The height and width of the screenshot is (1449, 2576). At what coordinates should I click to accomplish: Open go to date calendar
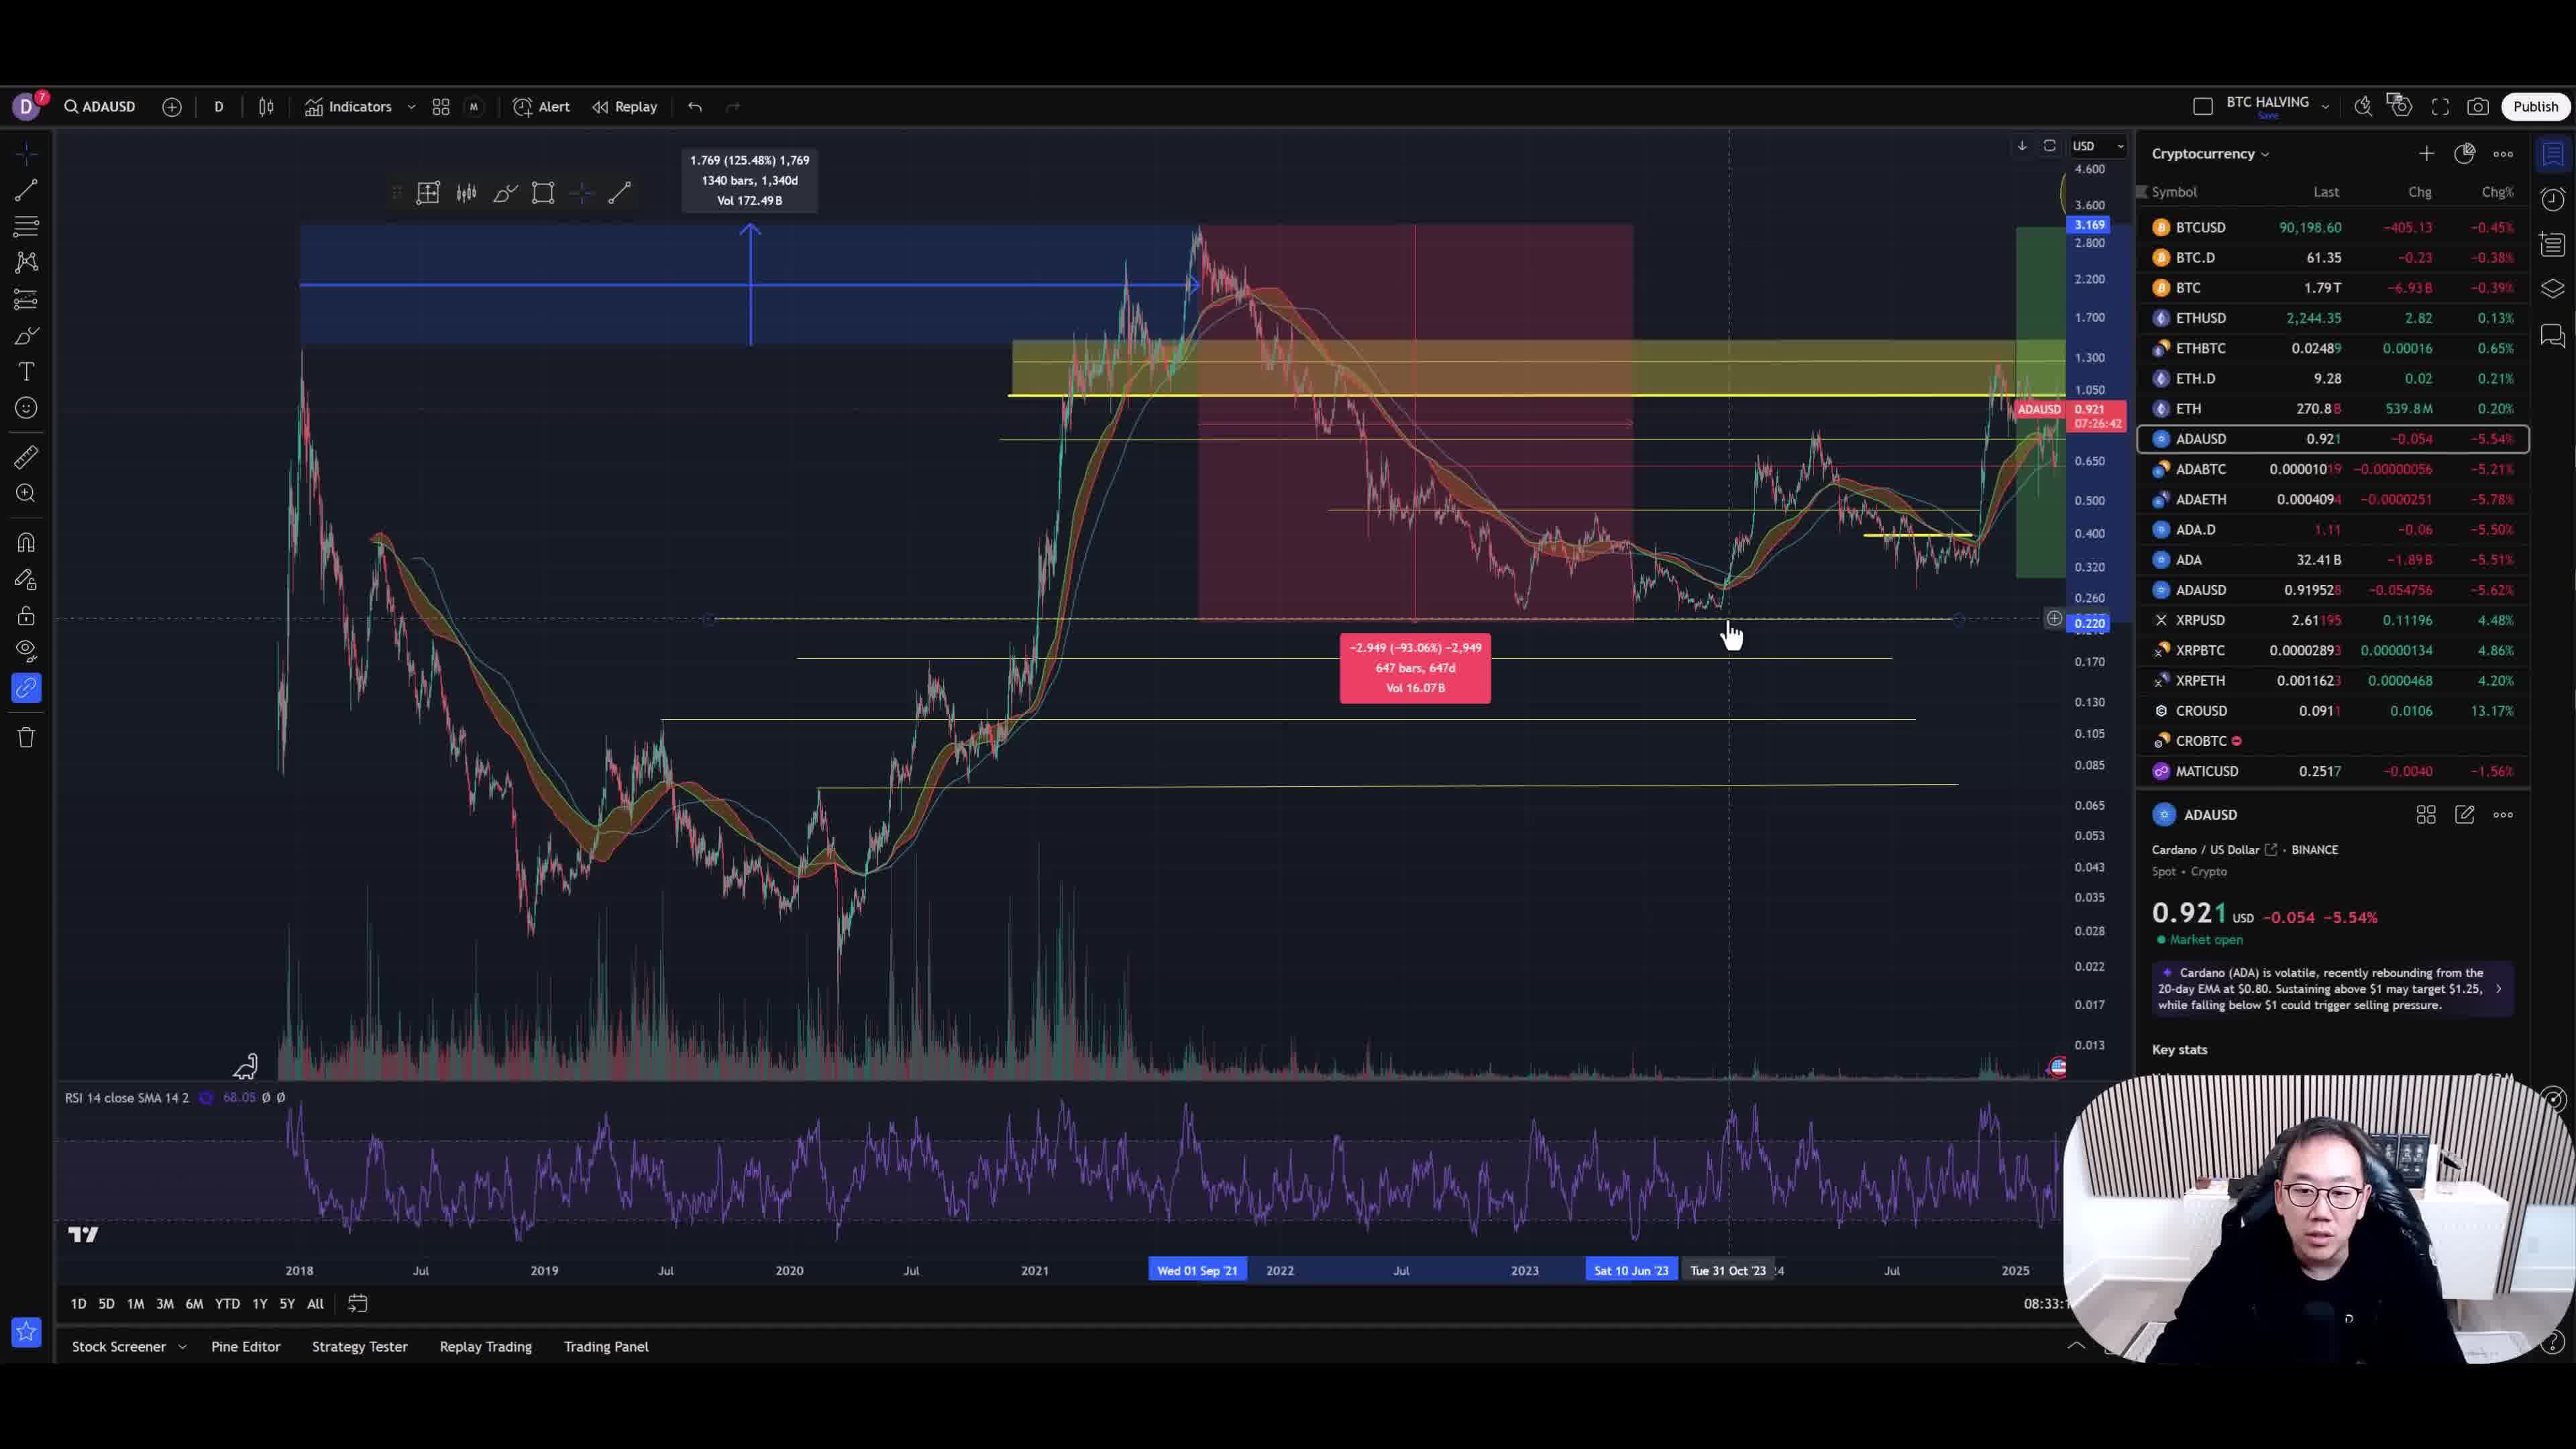pos(357,1303)
